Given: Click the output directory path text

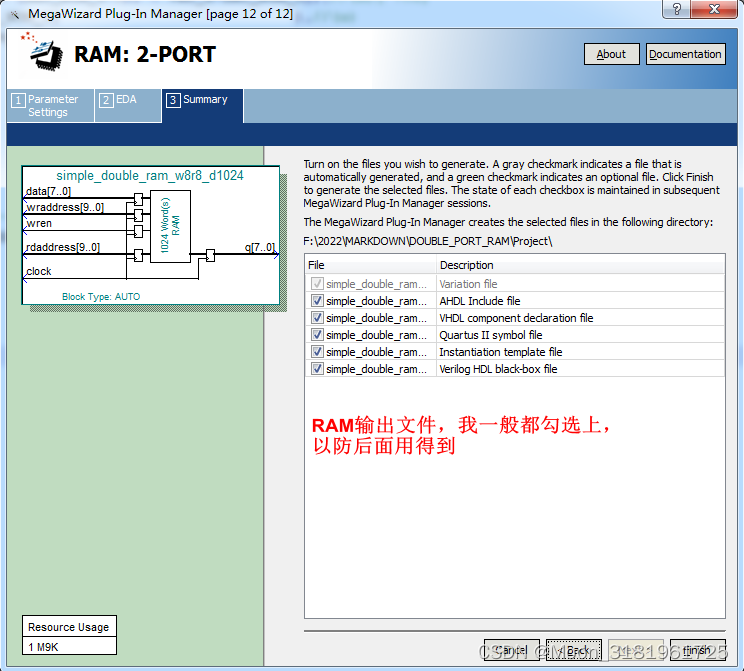Looking at the screenshot, I should pyautogui.click(x=428, y=241).
